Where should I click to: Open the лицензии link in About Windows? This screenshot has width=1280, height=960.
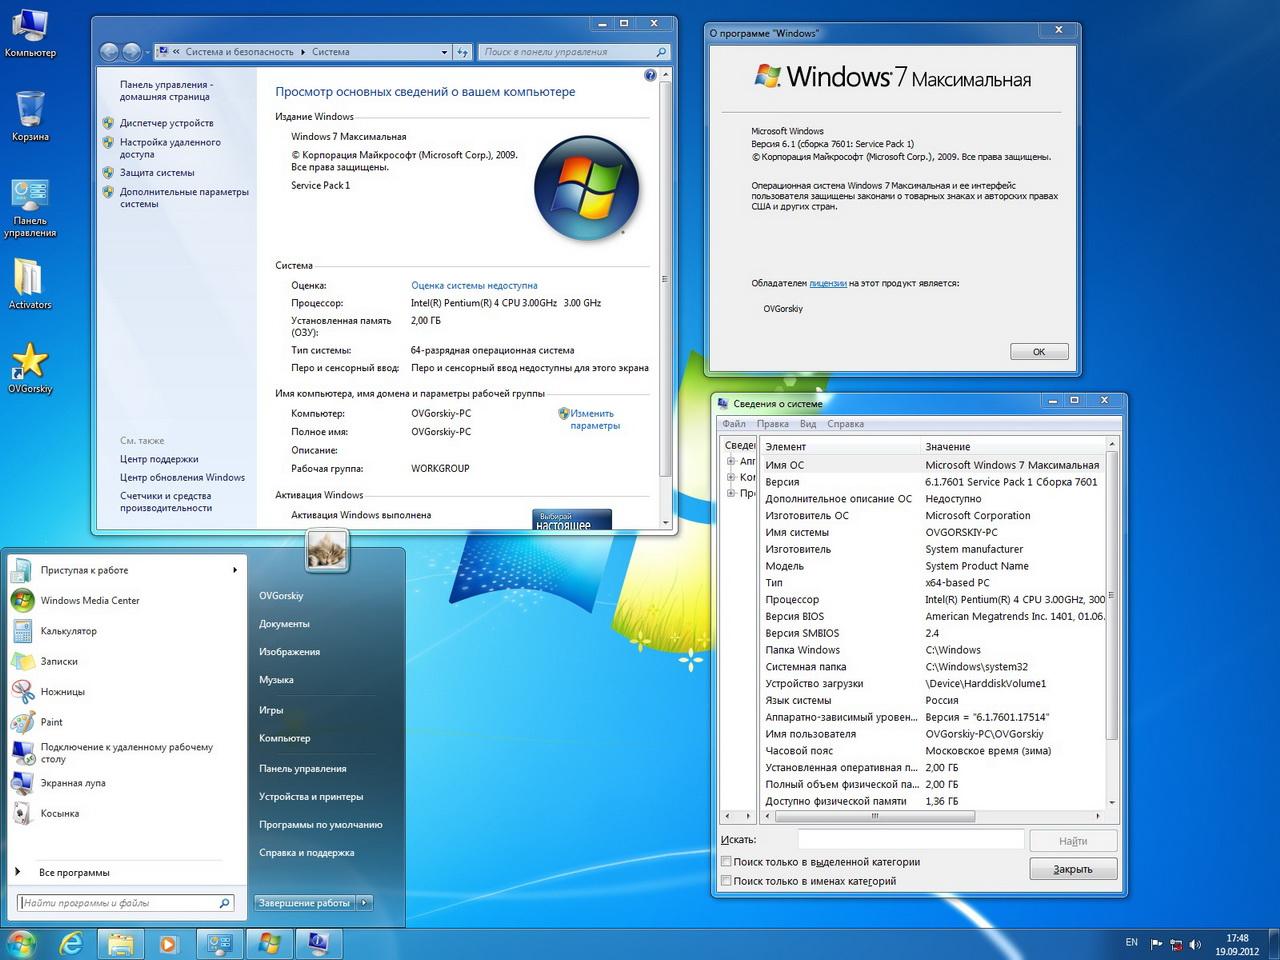pyautogui.click(x=828, y=283)
